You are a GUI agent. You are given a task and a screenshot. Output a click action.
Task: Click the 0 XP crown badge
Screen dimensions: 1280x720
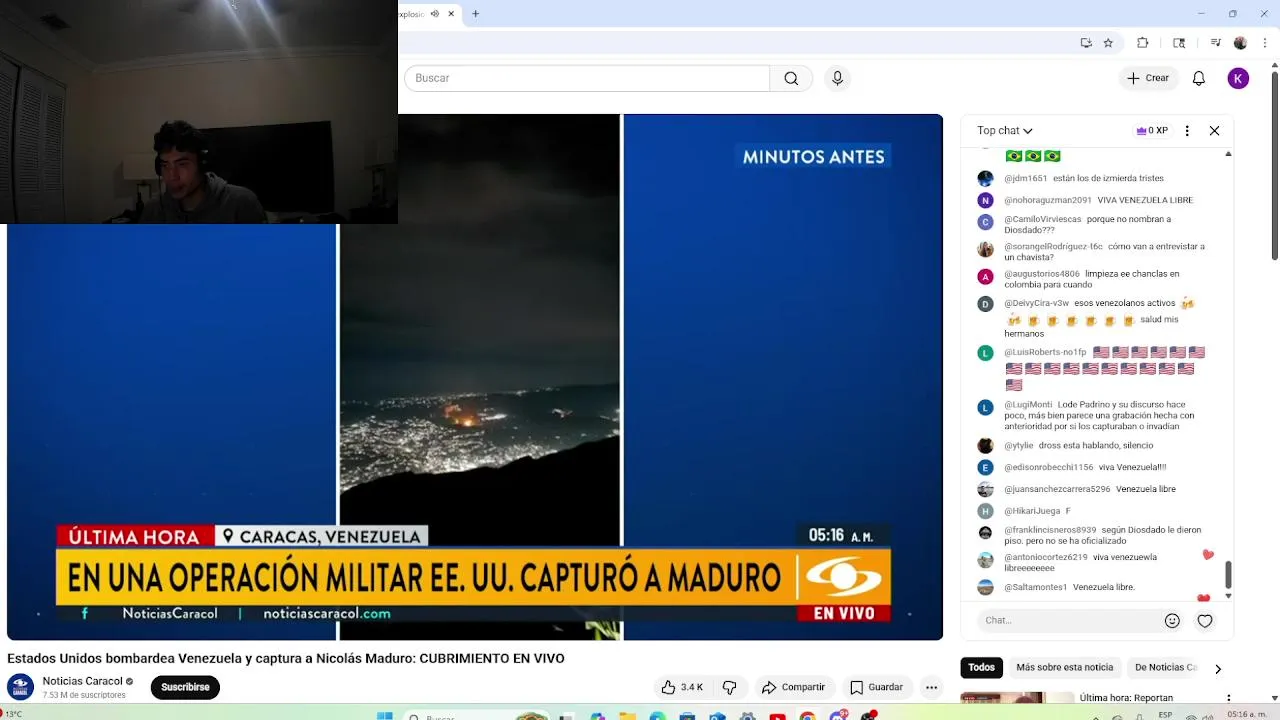[1152, 130]
